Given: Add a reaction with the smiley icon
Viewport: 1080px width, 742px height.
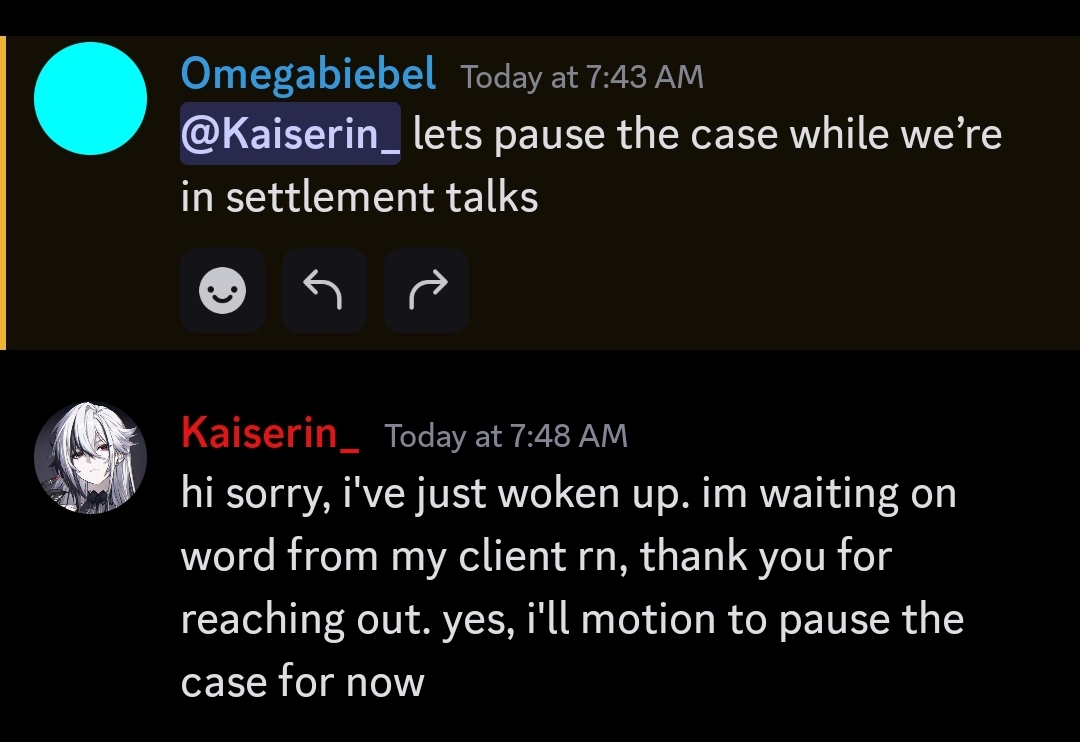Looking at the screenshot, I should (222, 291).
